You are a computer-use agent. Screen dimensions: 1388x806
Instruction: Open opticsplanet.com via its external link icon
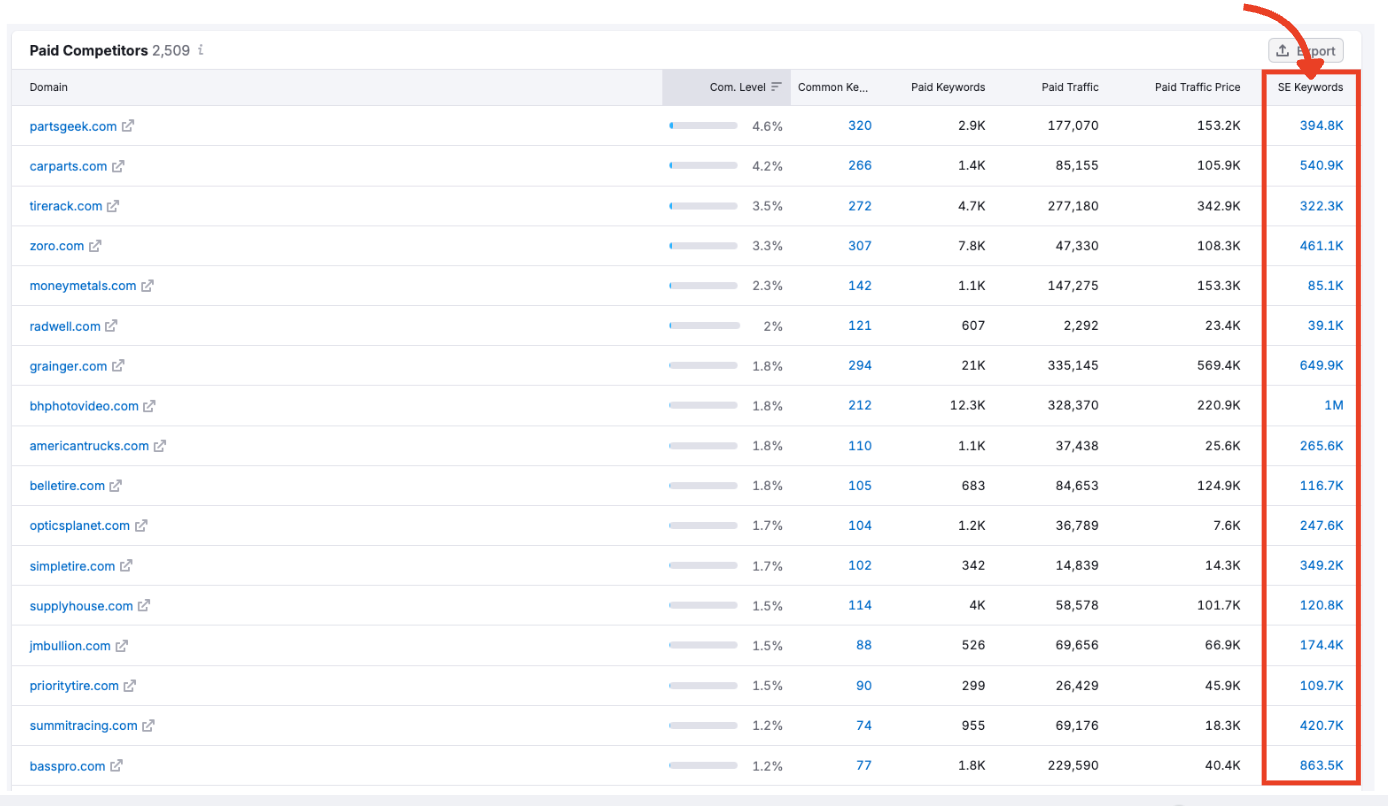coord(142,525)
